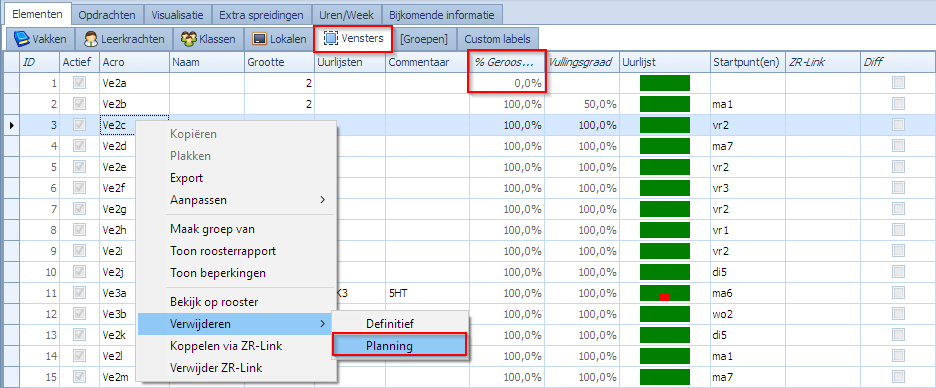The width and height of the screenshot is (936, 388).
Task: Toggle the Actief checkbox for Ve2e
Action: [x=79, y=167]
